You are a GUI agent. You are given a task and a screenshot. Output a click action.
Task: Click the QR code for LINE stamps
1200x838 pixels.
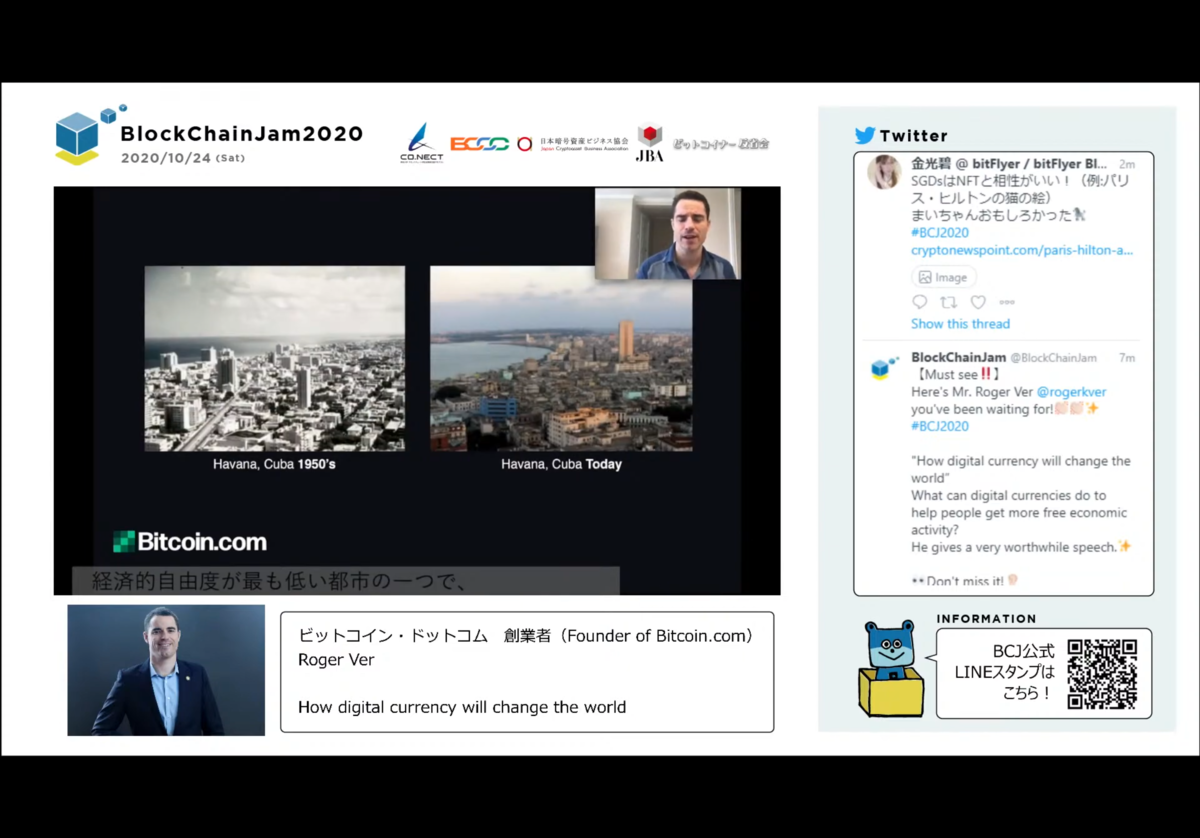coord(1102,674)
